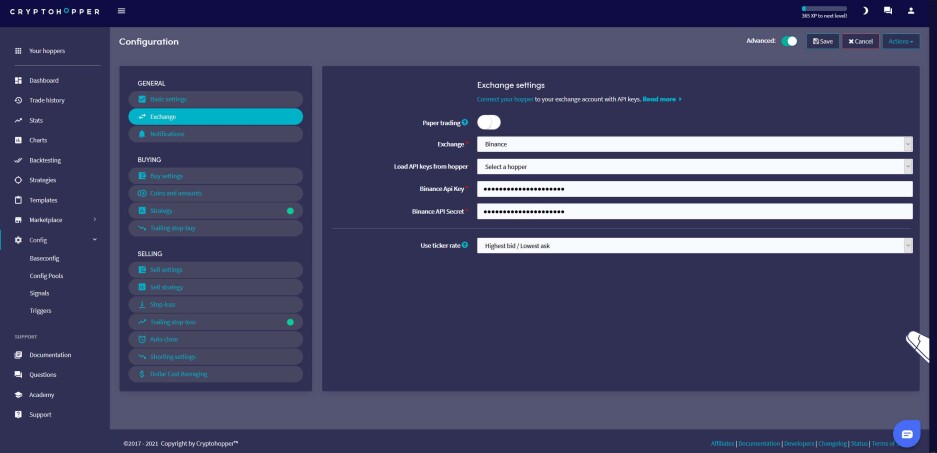Open the buying Strategy section
Image resolution: width=937 pixels, height=453 pixels.
216,211
